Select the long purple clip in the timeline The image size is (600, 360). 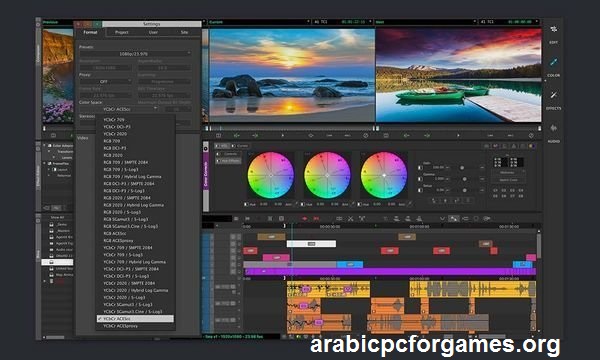390,272
